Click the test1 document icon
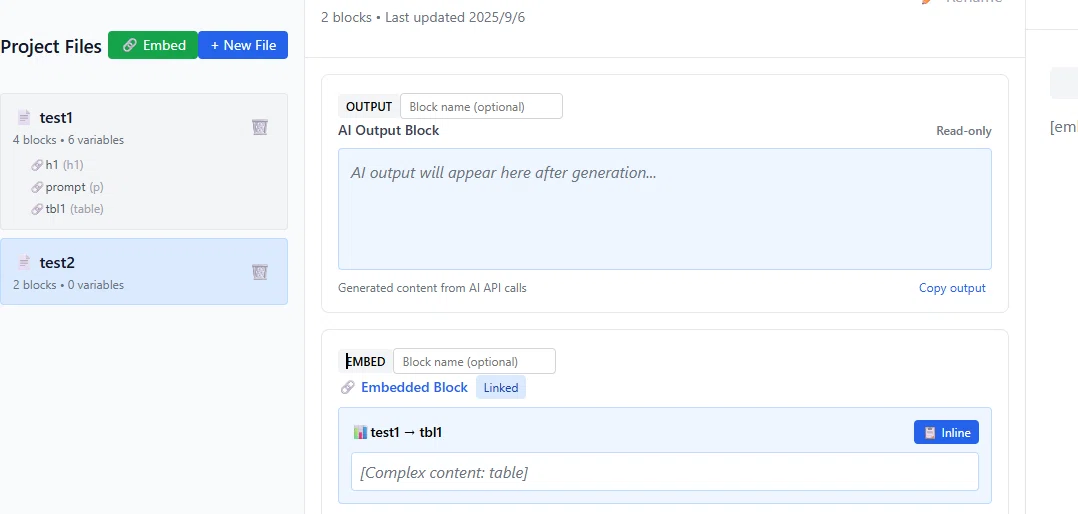Screen dimensions: 1078x514 point(24,118)
